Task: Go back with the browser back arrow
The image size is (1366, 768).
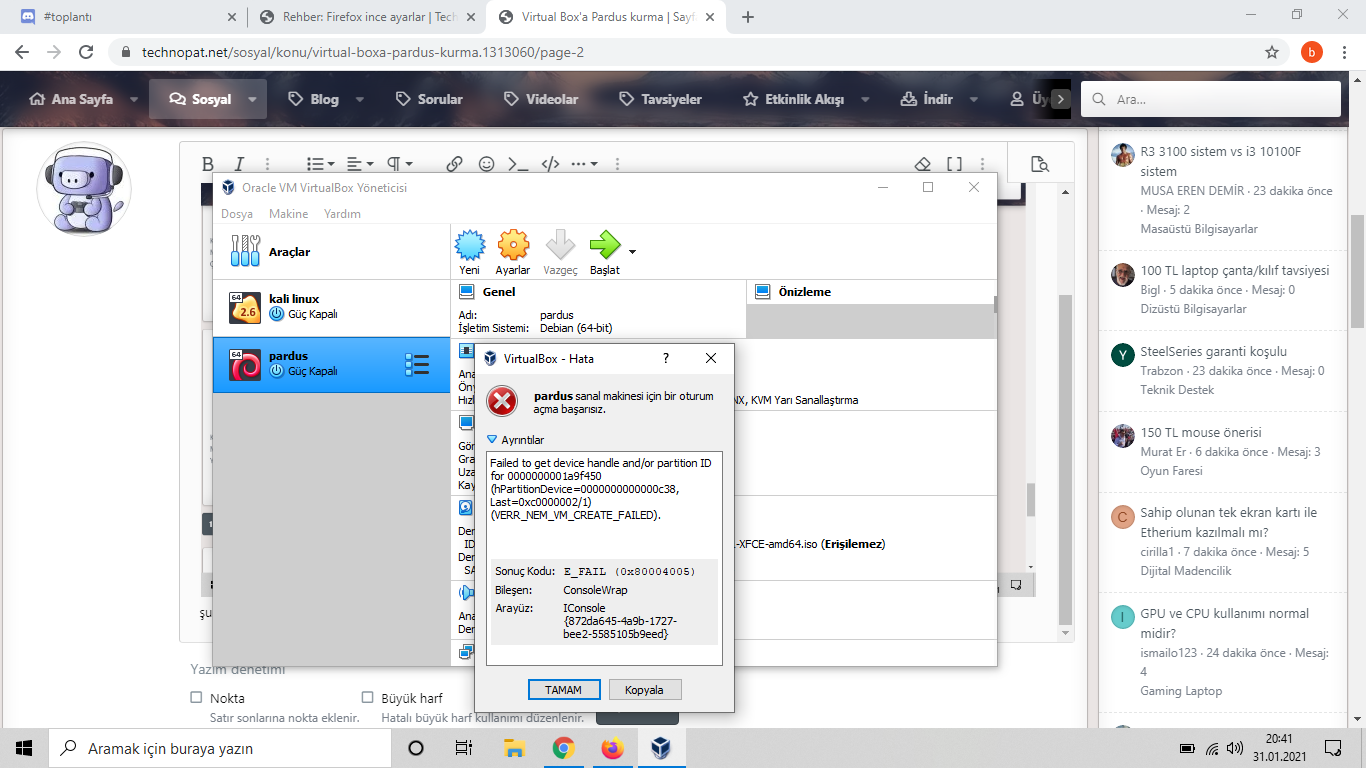Action: tap(22, 52)
